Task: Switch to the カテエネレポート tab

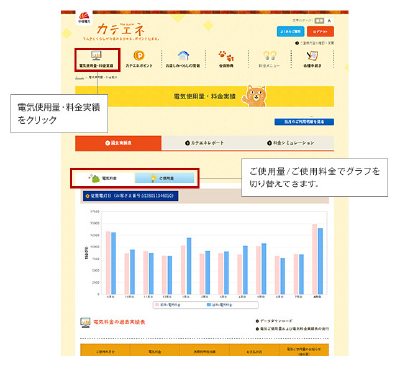Action: [x=204, y=143]
